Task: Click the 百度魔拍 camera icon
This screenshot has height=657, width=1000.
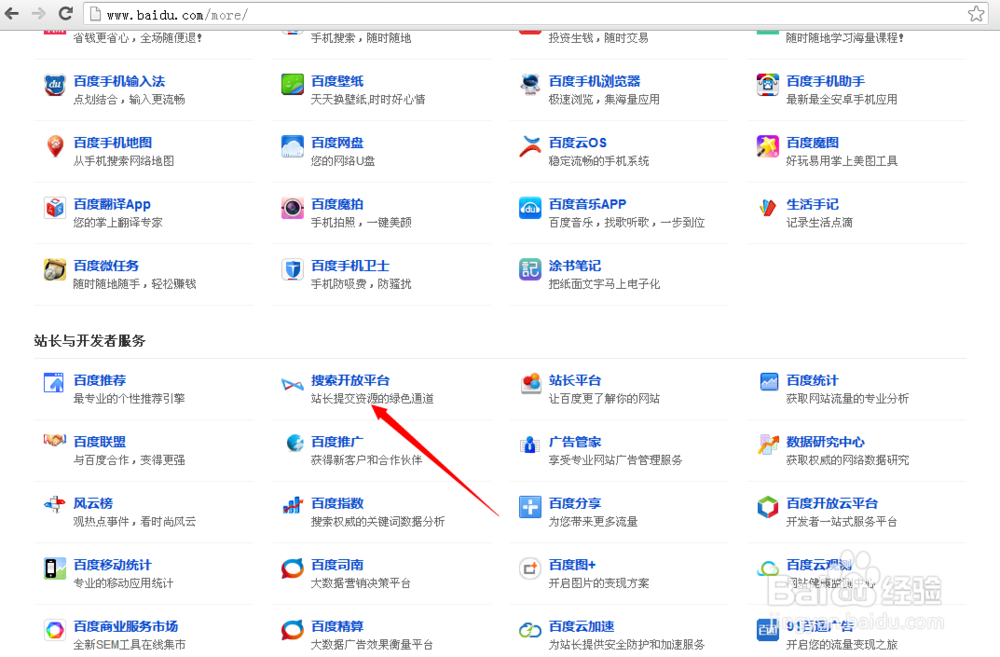Action: 292,208
